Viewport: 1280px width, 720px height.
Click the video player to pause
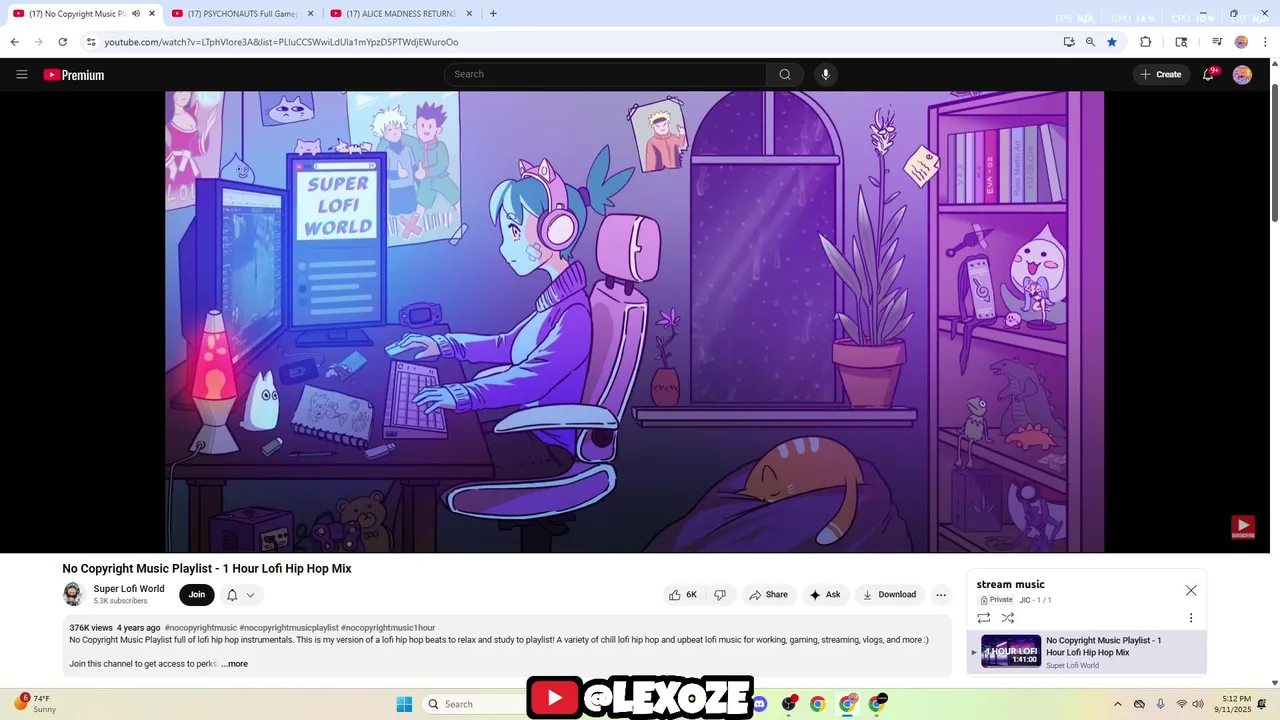[x=634, y=322]
